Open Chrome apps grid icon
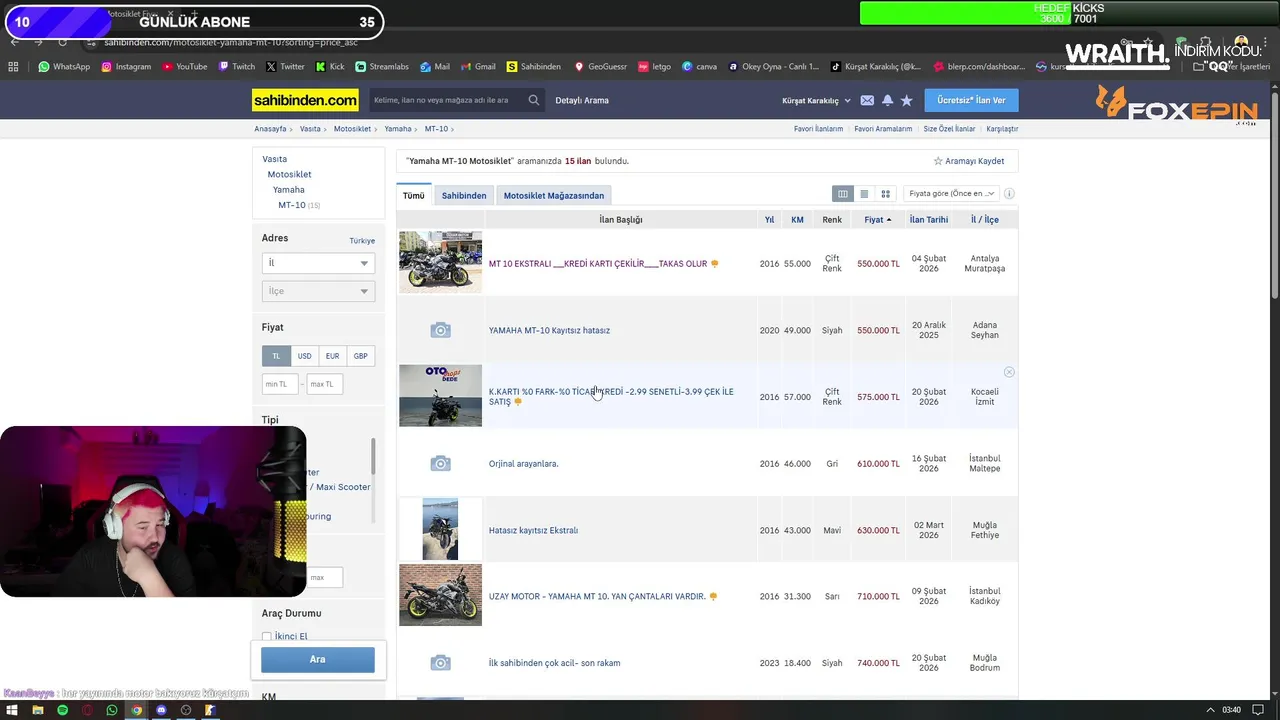Viewport: 1280px width, 720px height. [13, 67]
